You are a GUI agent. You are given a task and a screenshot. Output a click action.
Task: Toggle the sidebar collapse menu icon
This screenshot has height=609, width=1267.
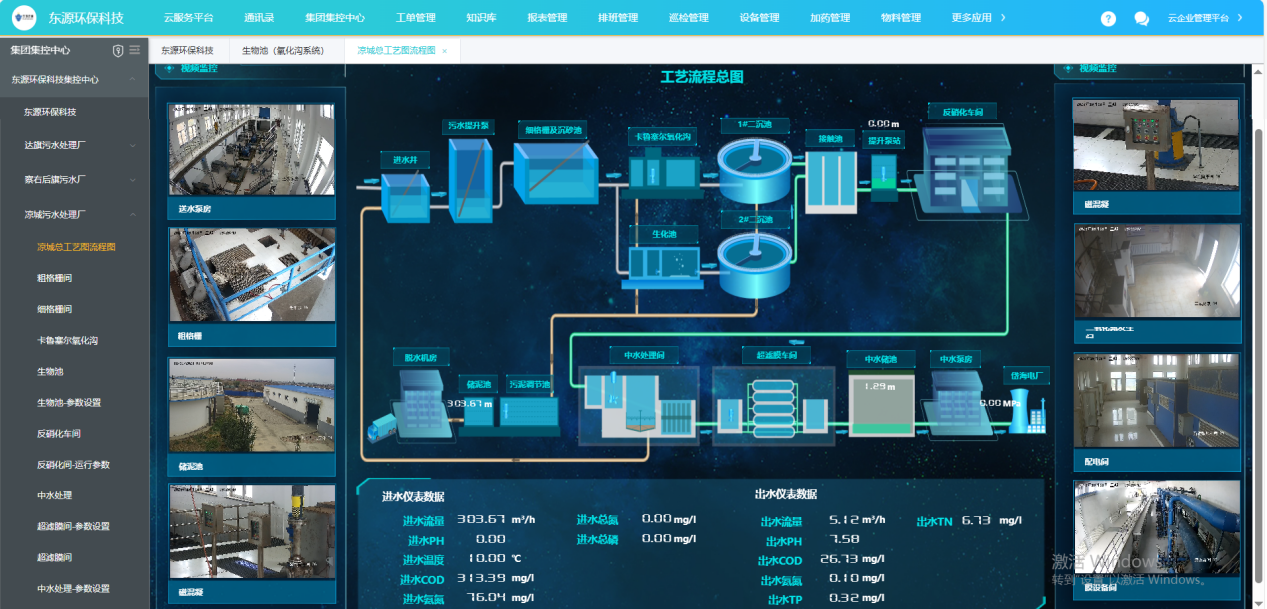click(135, 50)
